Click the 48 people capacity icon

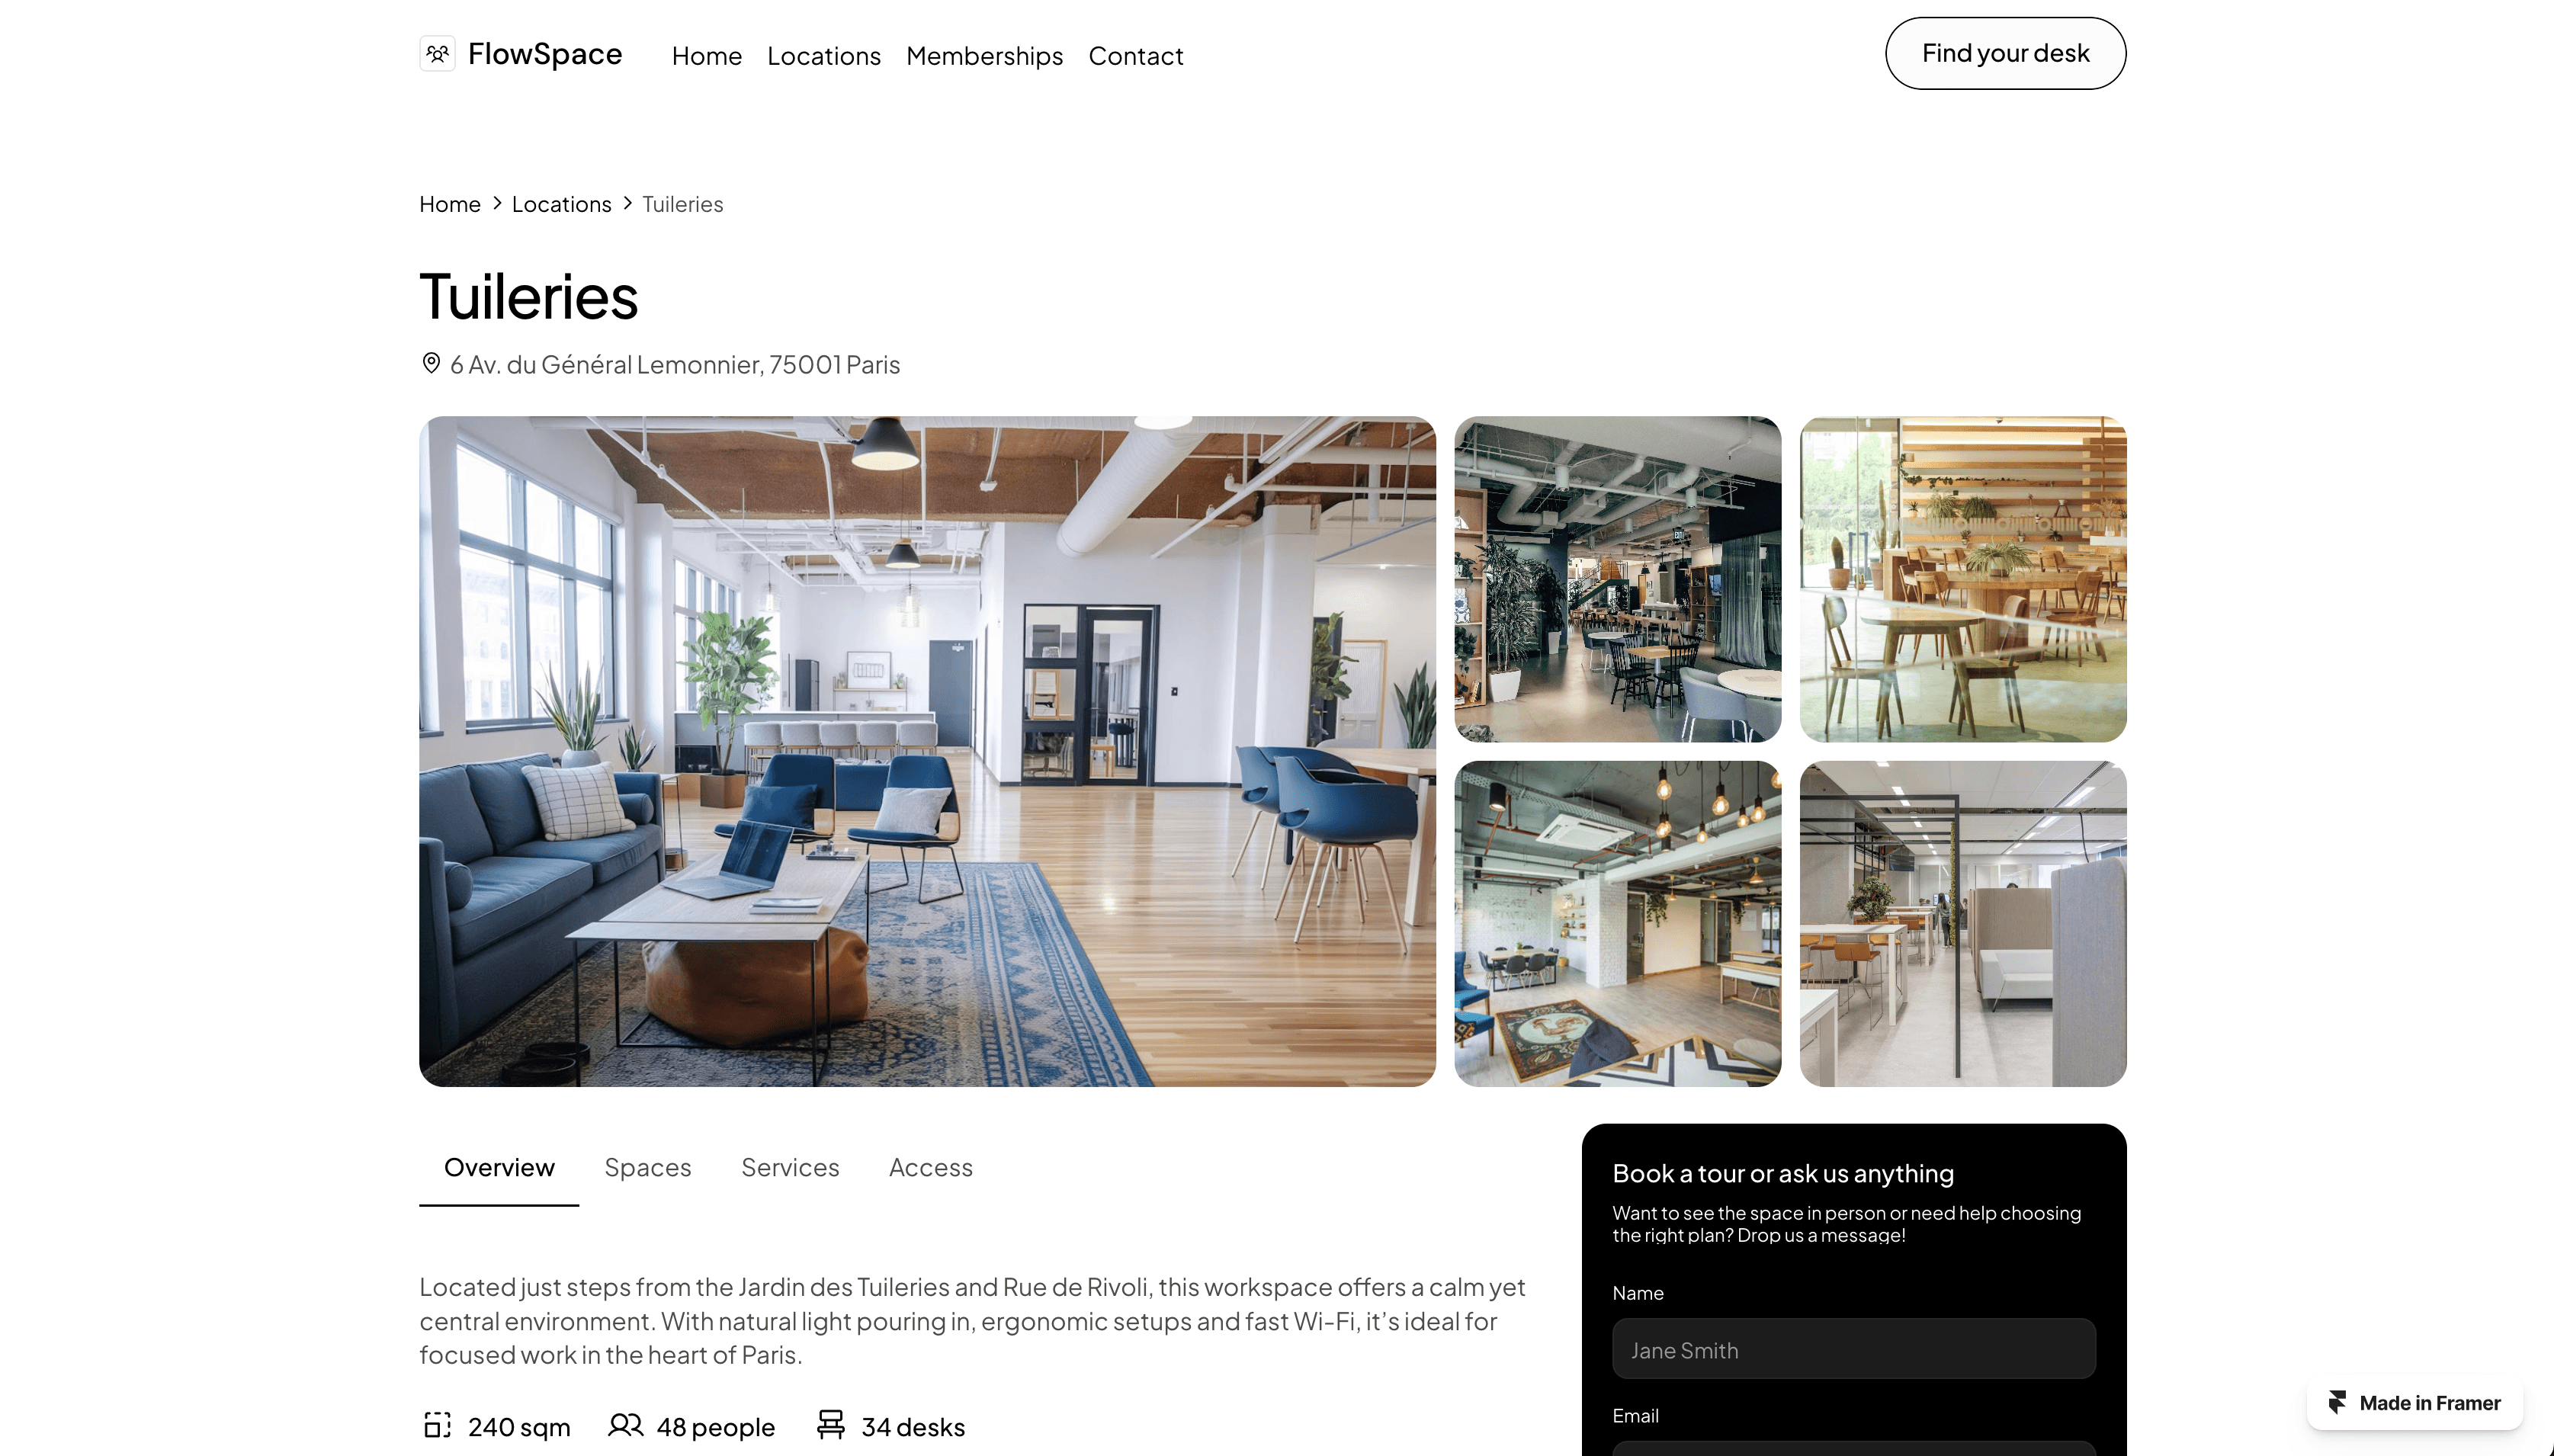pyautogui.click(x=626, y=1425)
